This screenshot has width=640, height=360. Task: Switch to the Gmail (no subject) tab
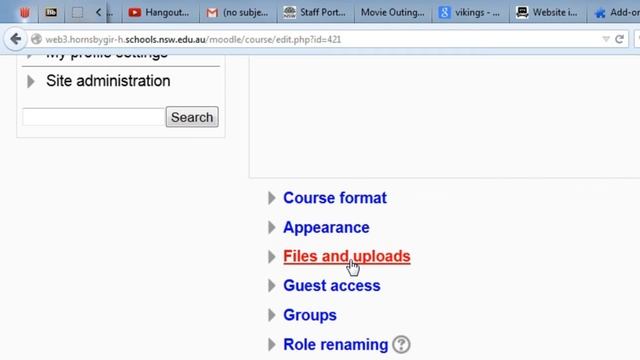(x=238, y=12)
